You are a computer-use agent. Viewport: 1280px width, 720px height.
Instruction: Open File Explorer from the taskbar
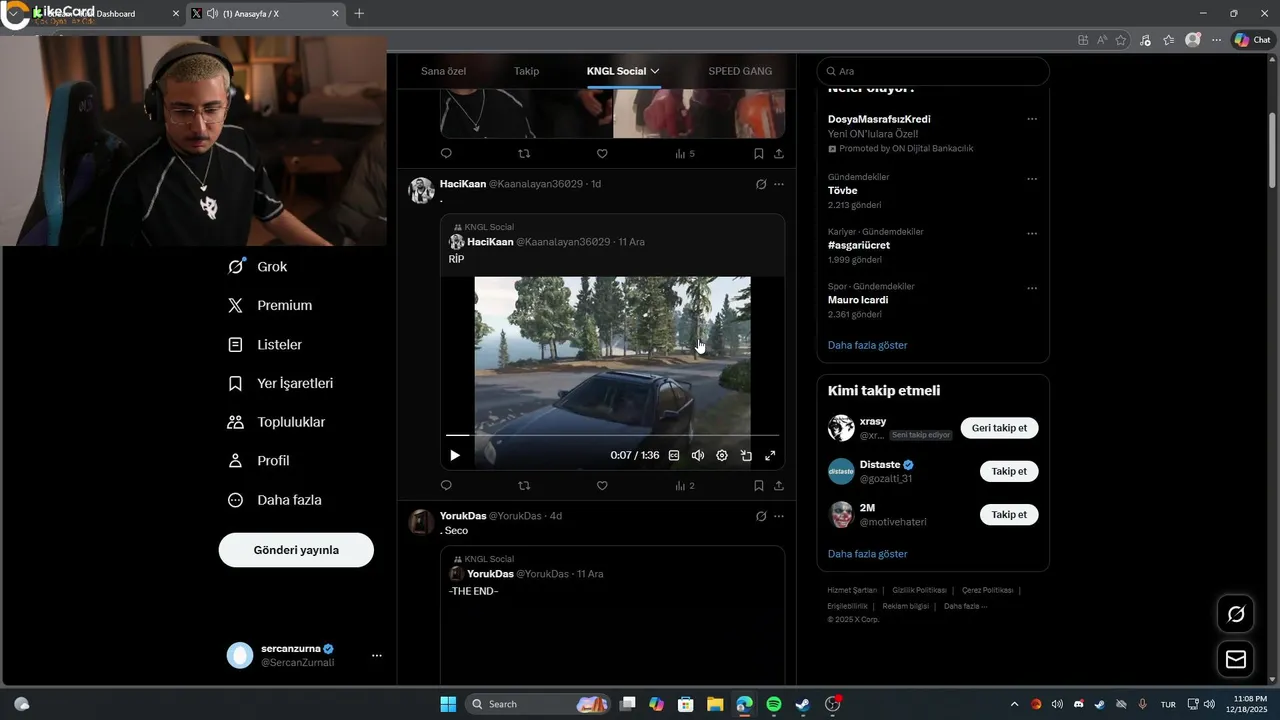[x=715, y=704]
